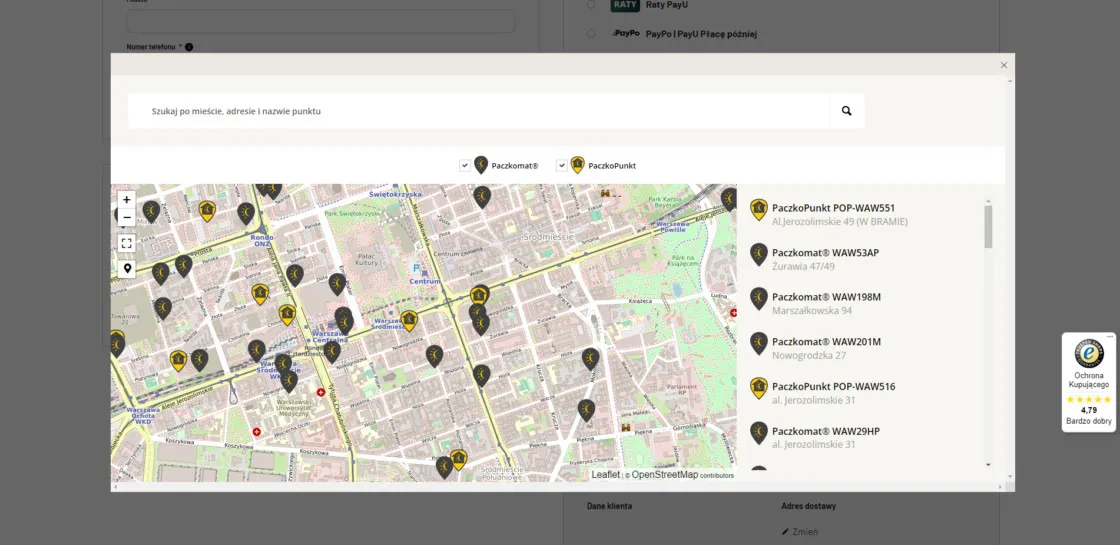
Task: Open the Trusted Shops badge options dots
Action: click(1110, 336)
